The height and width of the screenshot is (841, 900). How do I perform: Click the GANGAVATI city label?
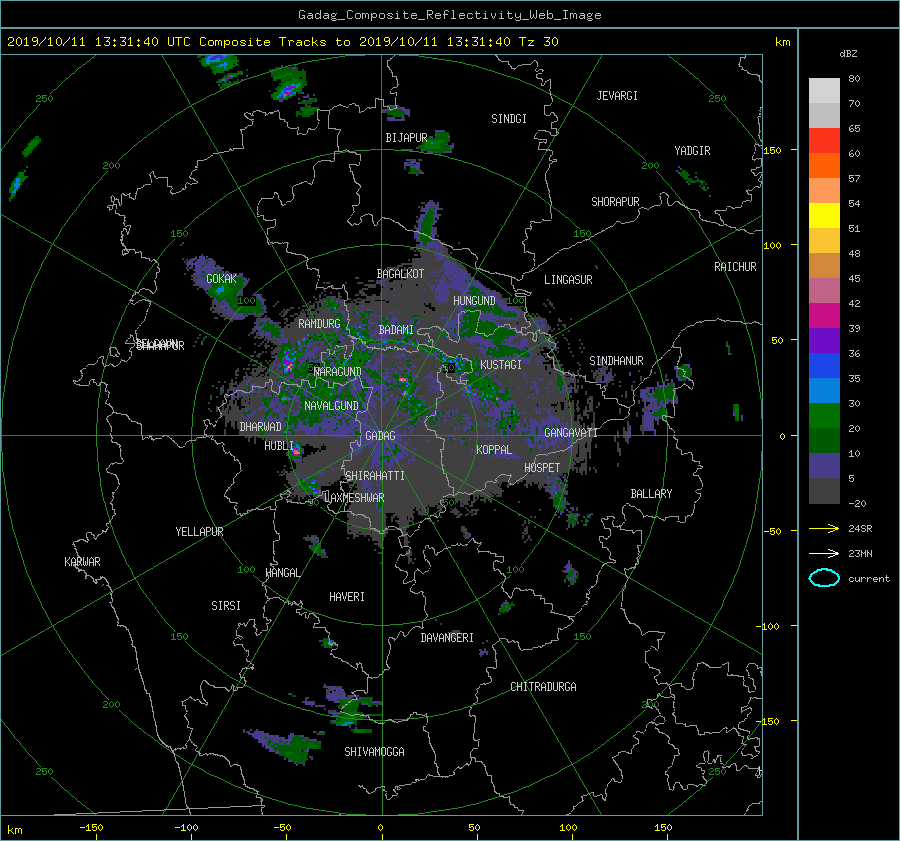(571, 432)
